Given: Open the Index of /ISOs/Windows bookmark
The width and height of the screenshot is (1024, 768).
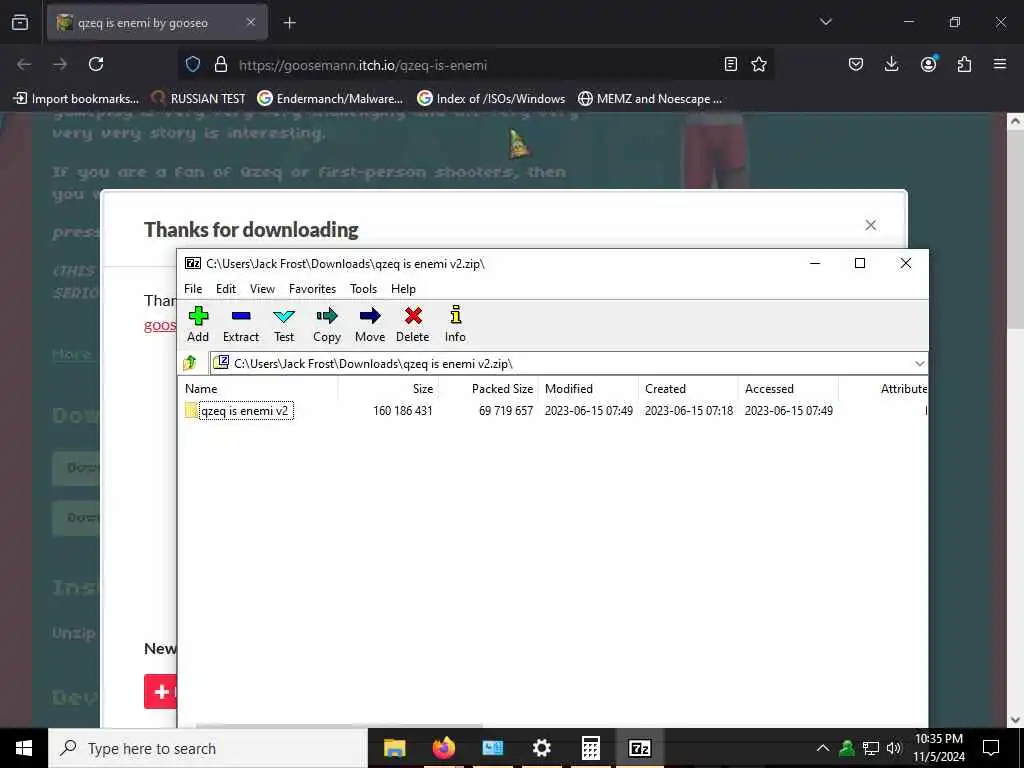Looking at the screenshot, I should click(491, 99).
